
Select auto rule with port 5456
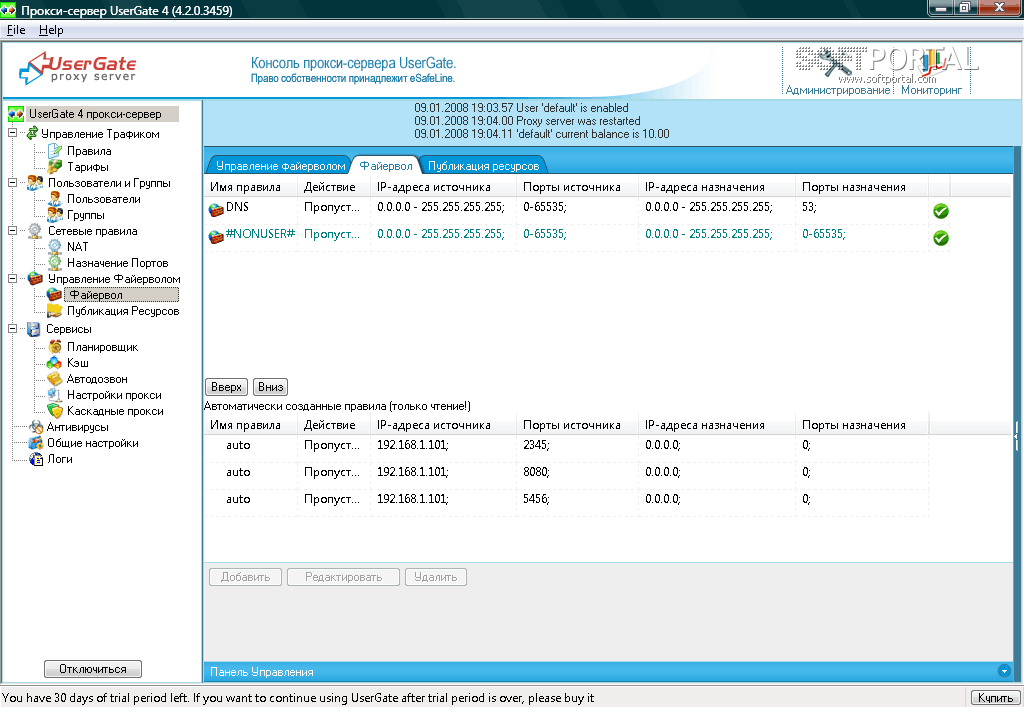click(566, 499)
